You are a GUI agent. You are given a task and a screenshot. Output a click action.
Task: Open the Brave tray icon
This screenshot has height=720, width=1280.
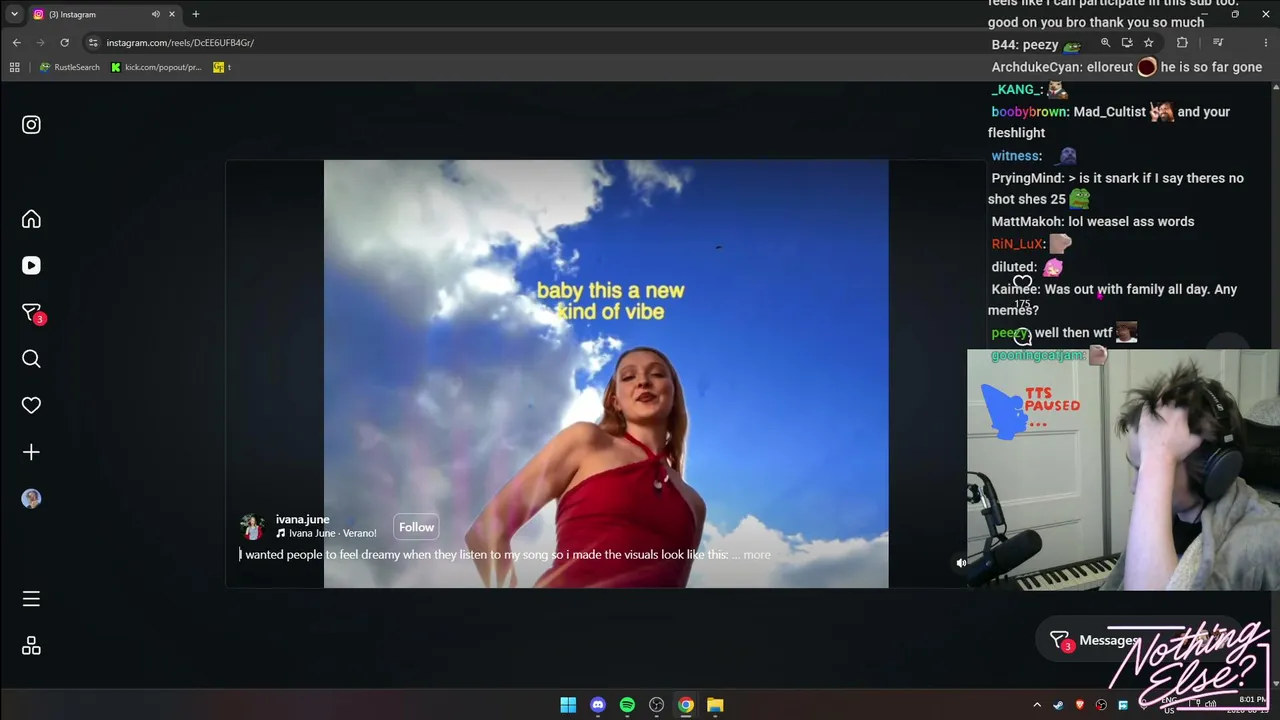tap(1080, 705)
